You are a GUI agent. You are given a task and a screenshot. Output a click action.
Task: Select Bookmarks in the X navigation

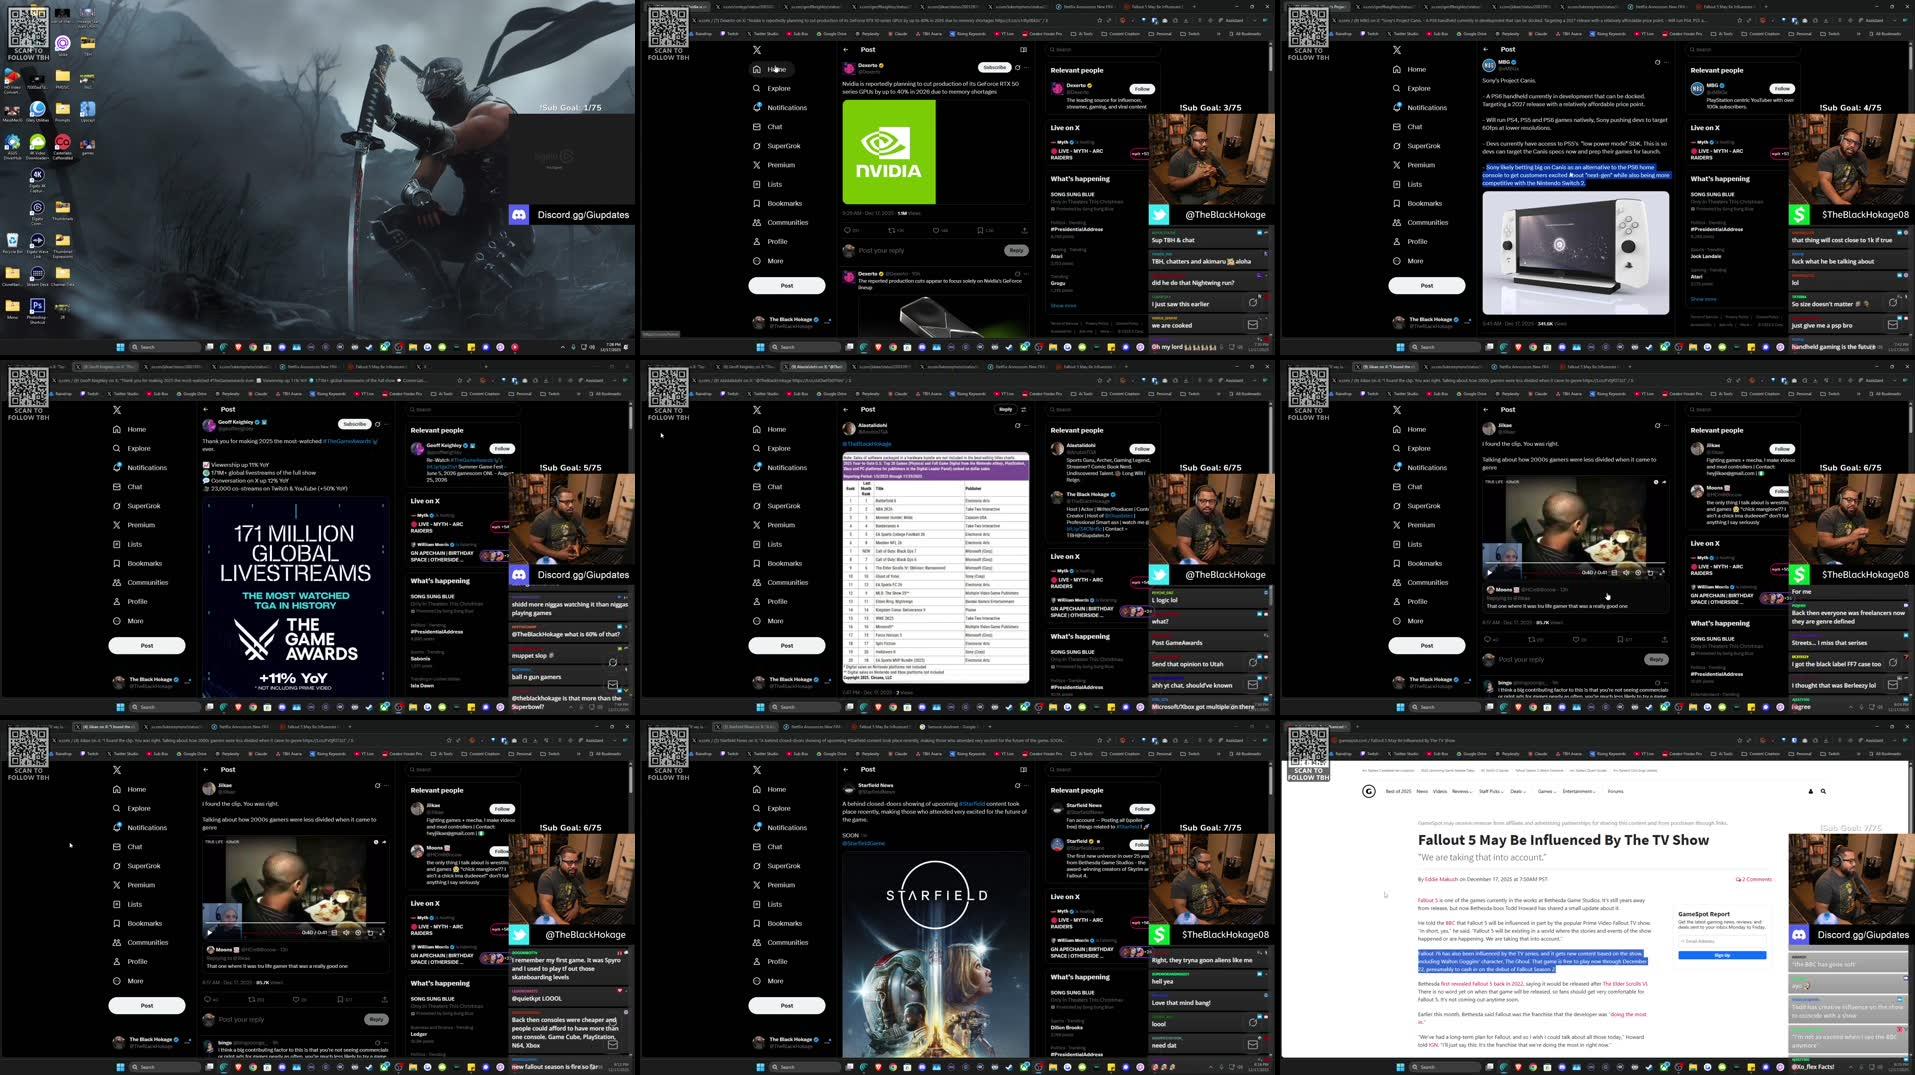pyautogui.click(x=786, y=203)
